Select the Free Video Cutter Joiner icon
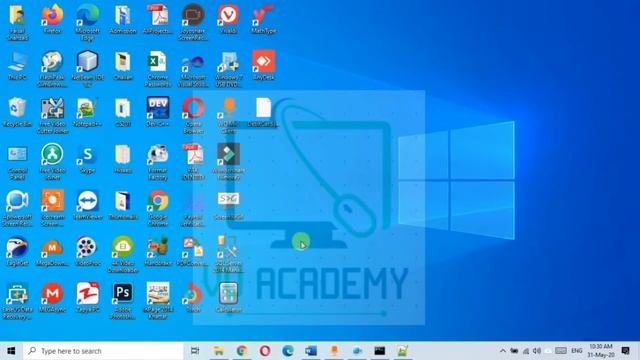640x360 pixels. click(x=52, y=116)
